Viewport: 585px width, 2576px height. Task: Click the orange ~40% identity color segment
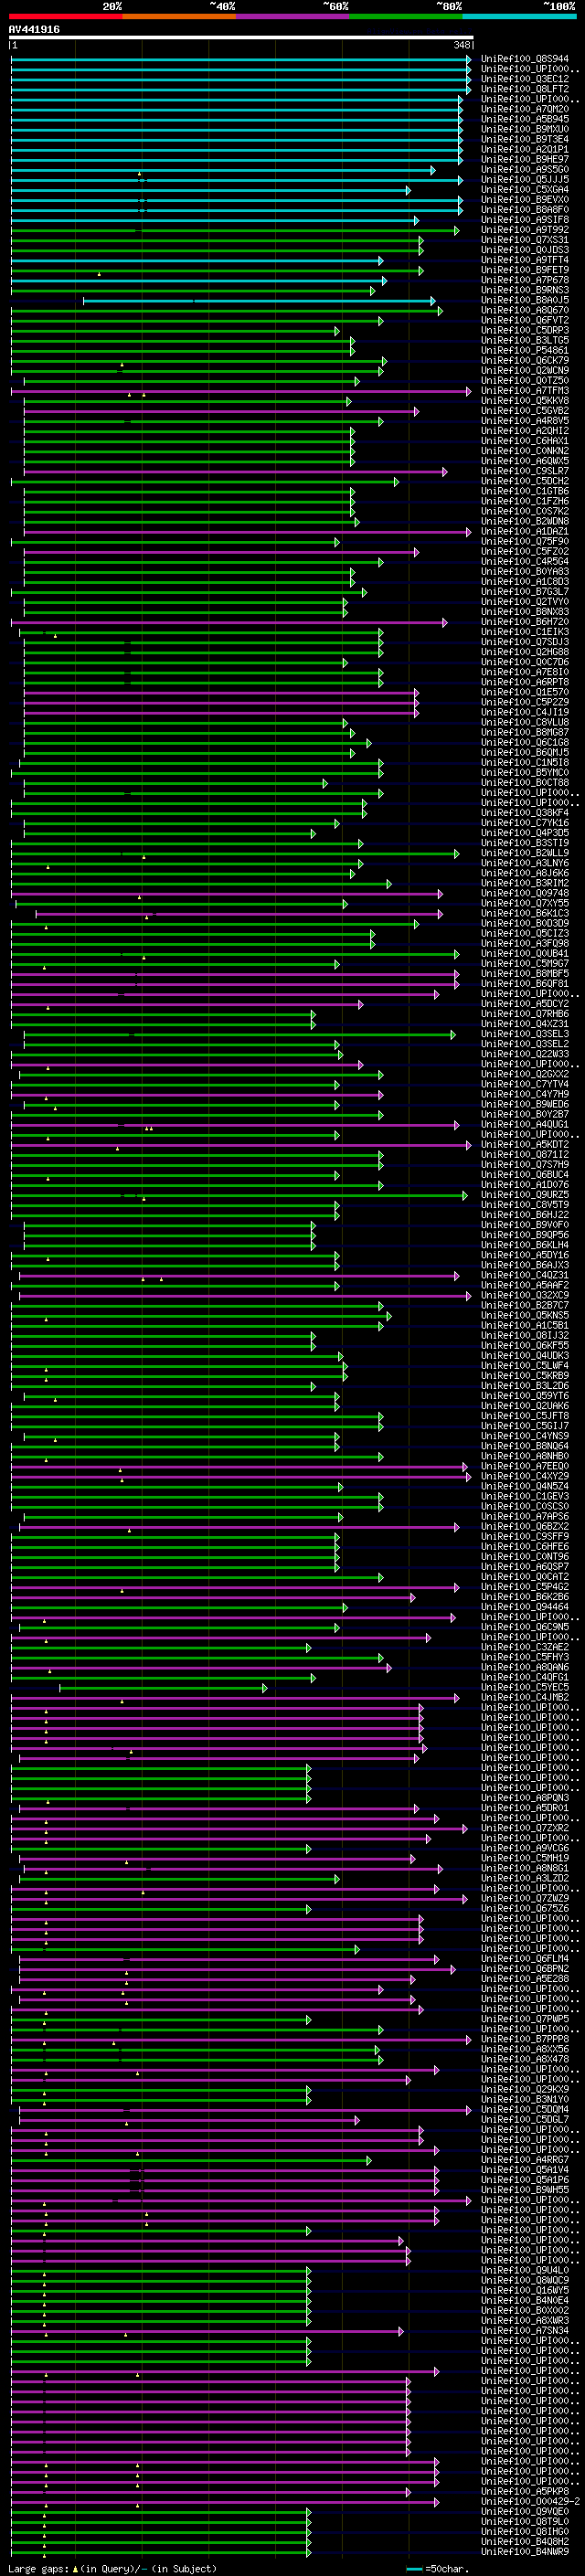click(x=179, y=16)
